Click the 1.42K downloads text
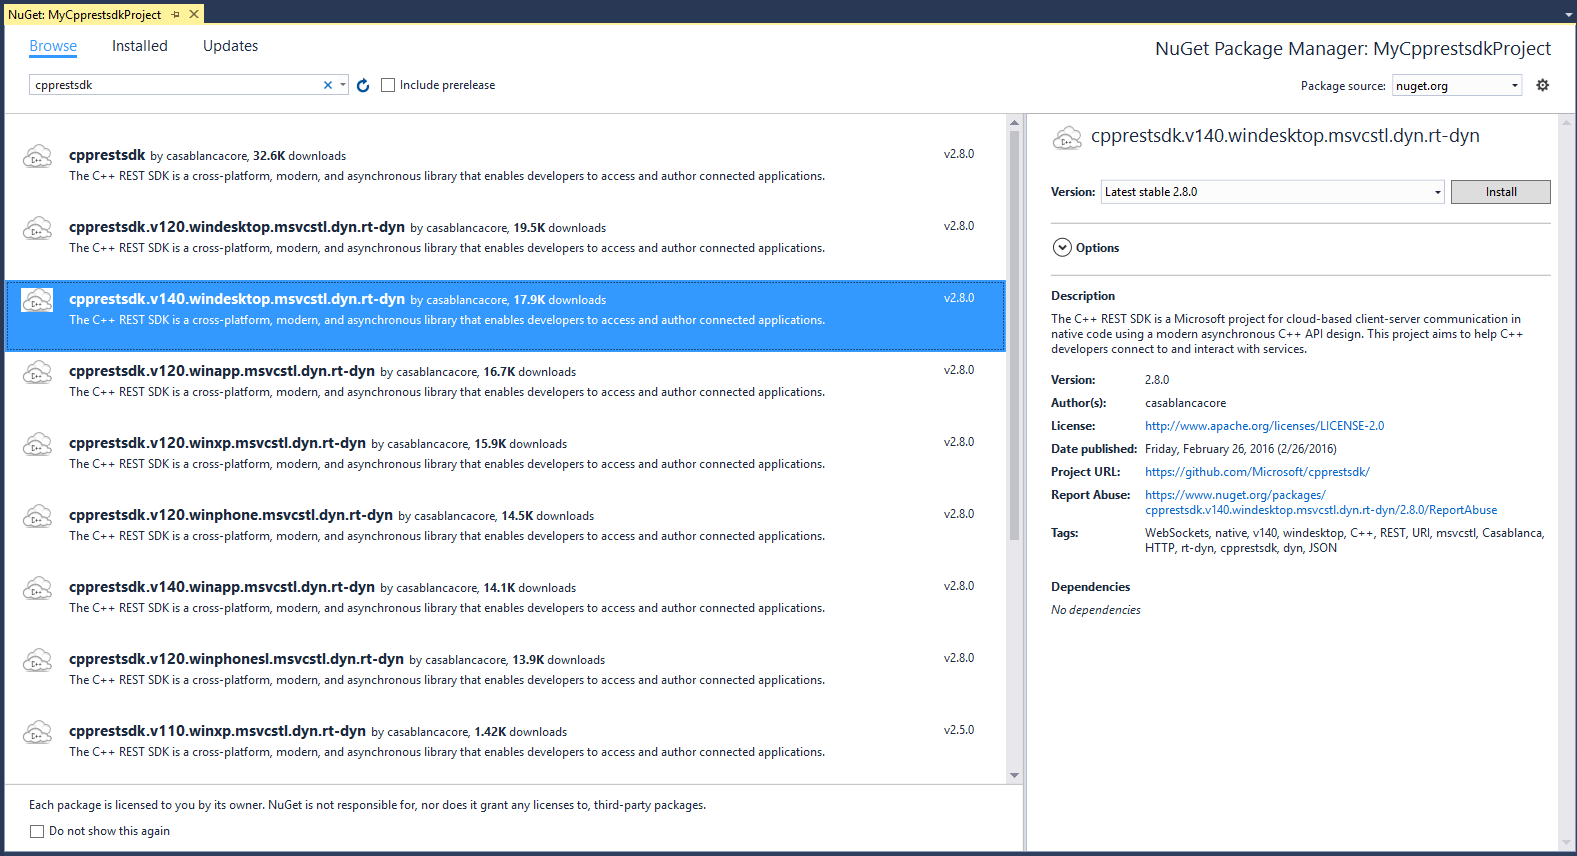 [x=520, y=732]
